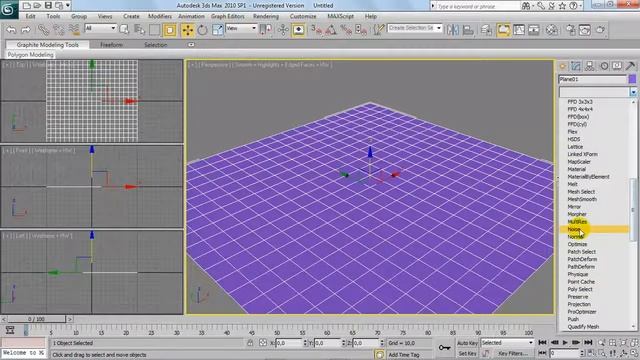Screen dimensions: 640x360
Task: Open the Key Filters dialog button
Action: click(512, 353)
